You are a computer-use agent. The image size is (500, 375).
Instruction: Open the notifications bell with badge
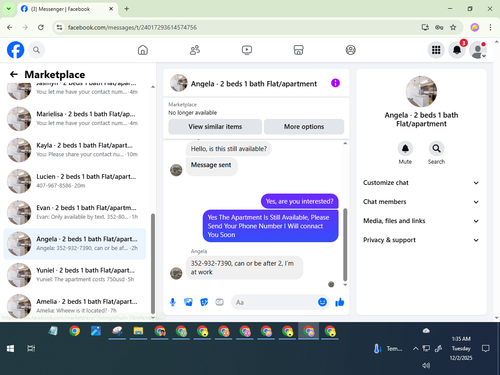[457, 50]
